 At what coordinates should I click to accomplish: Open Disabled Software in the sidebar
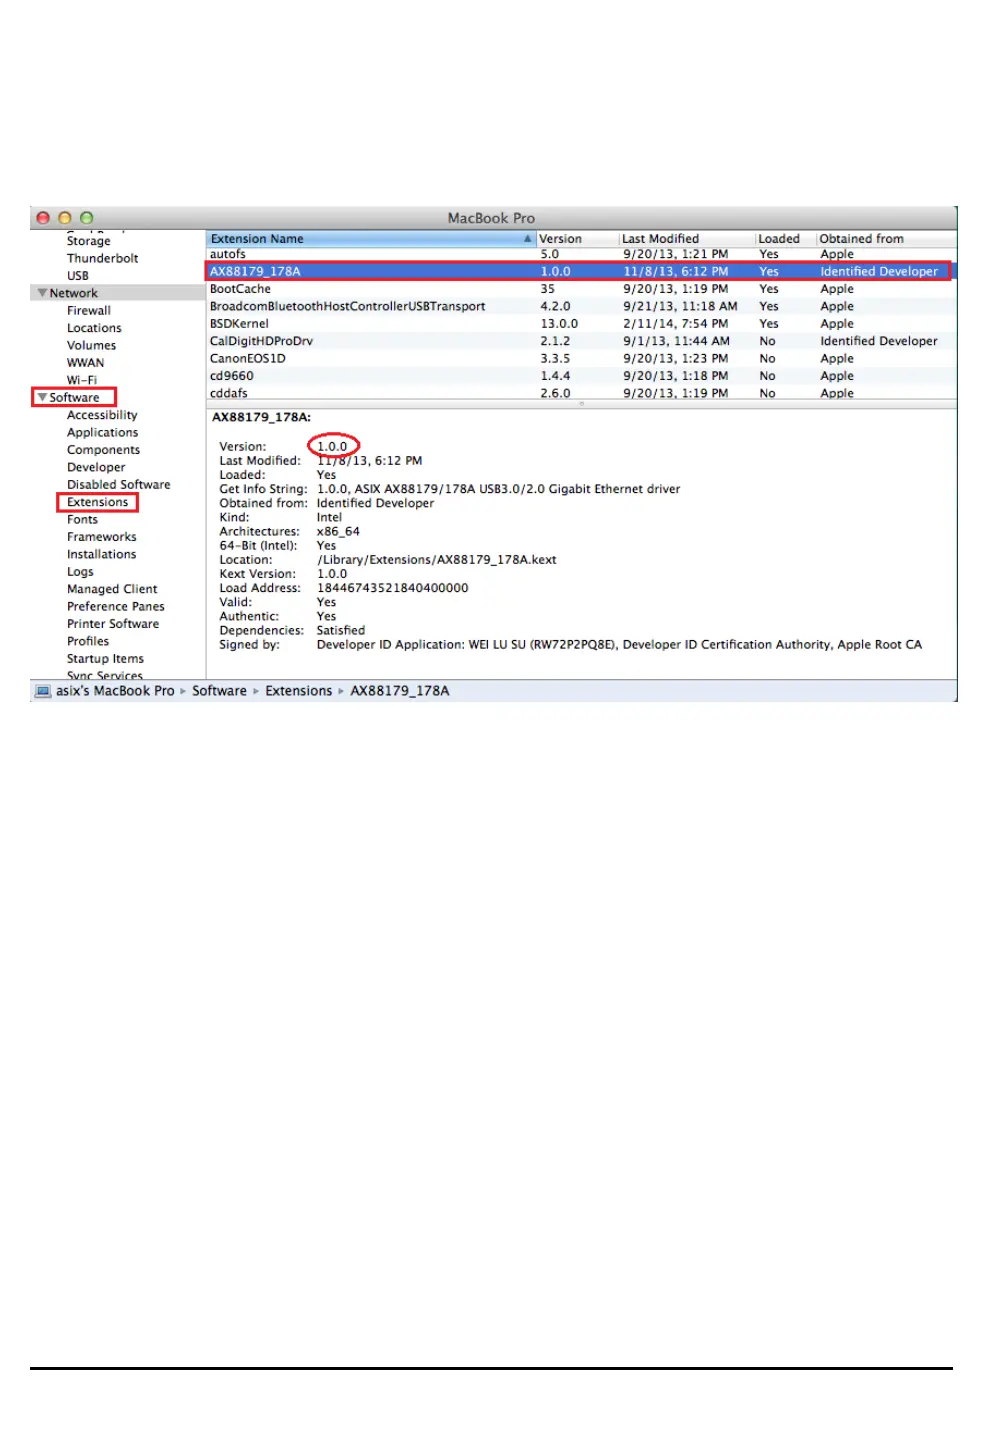coord(118,485)
